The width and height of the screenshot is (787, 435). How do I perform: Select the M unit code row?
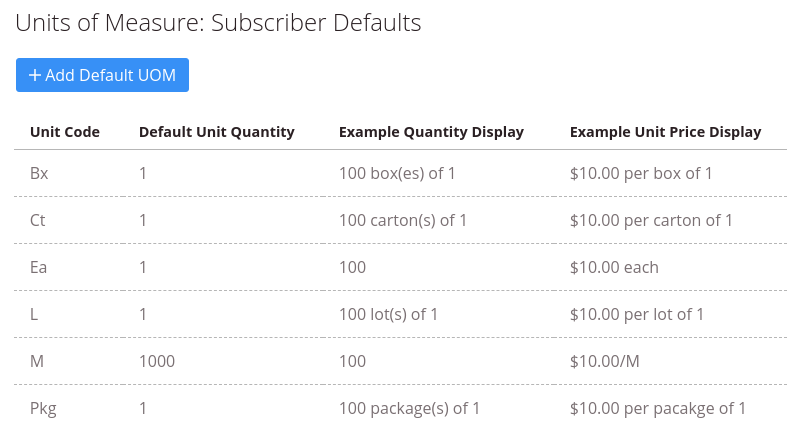tap(401, 361)
